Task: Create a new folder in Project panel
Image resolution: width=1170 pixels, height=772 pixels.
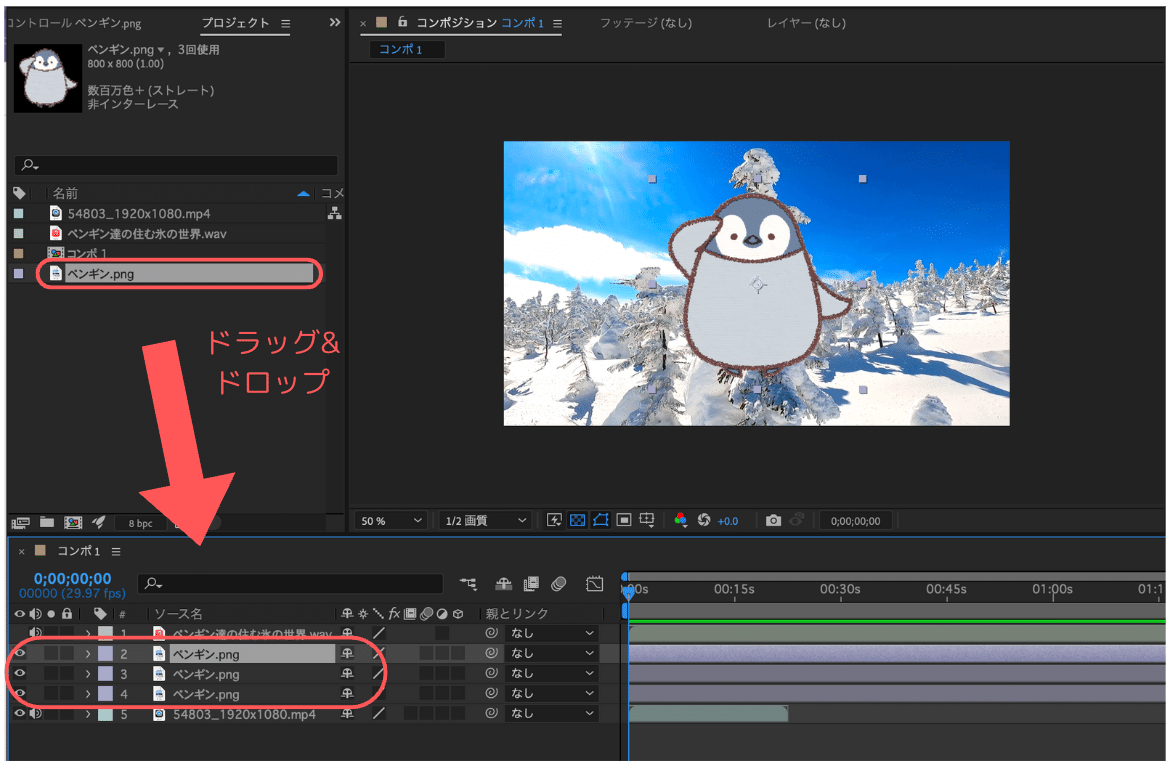Action: point(47,522)
